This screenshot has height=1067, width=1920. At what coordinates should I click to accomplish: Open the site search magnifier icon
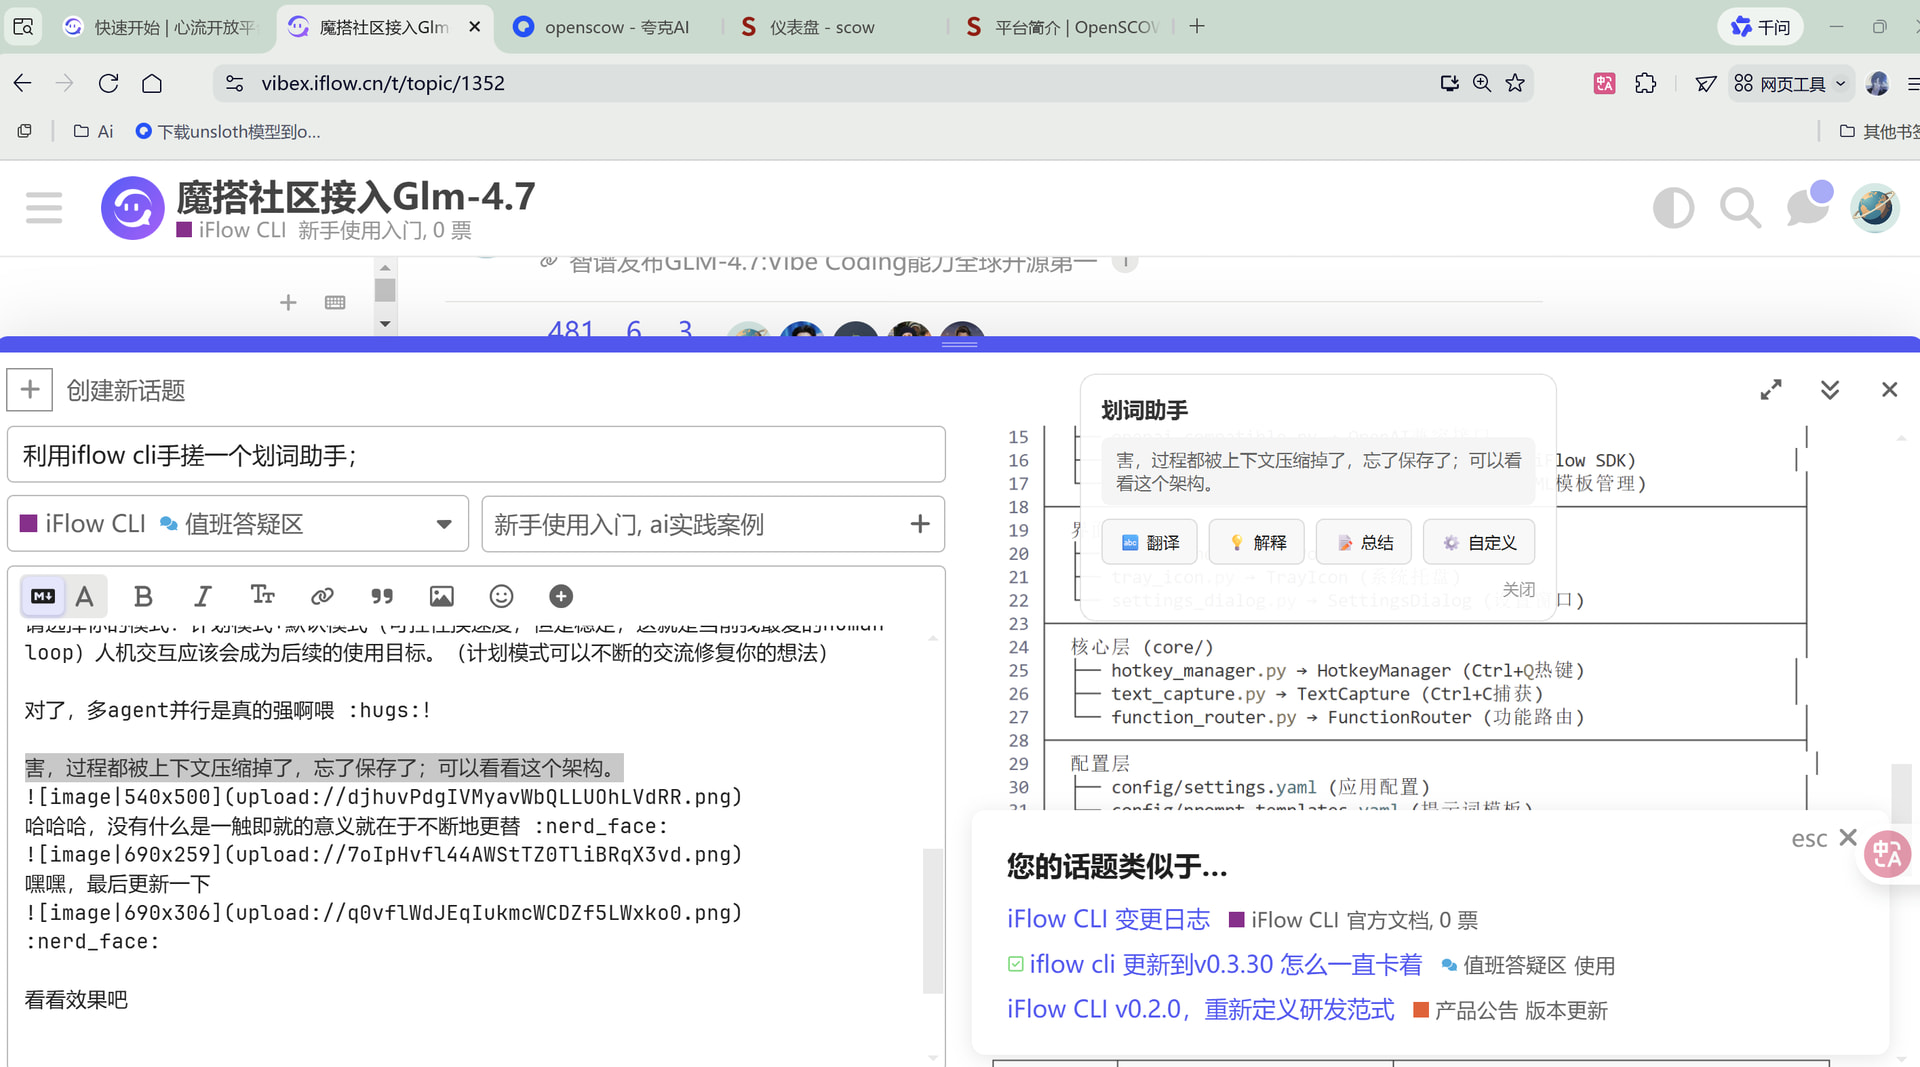(1740, 208)
